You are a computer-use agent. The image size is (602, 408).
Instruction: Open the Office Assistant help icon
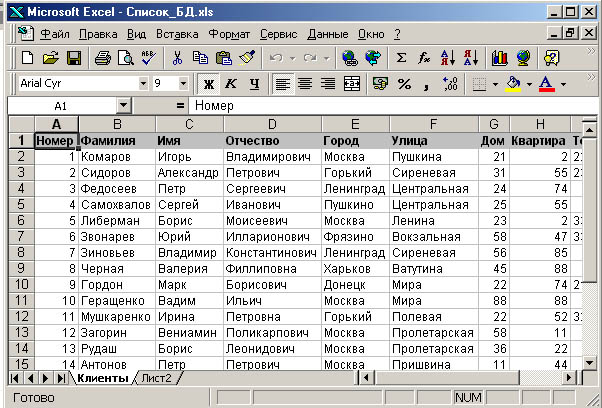coord(552,58)
